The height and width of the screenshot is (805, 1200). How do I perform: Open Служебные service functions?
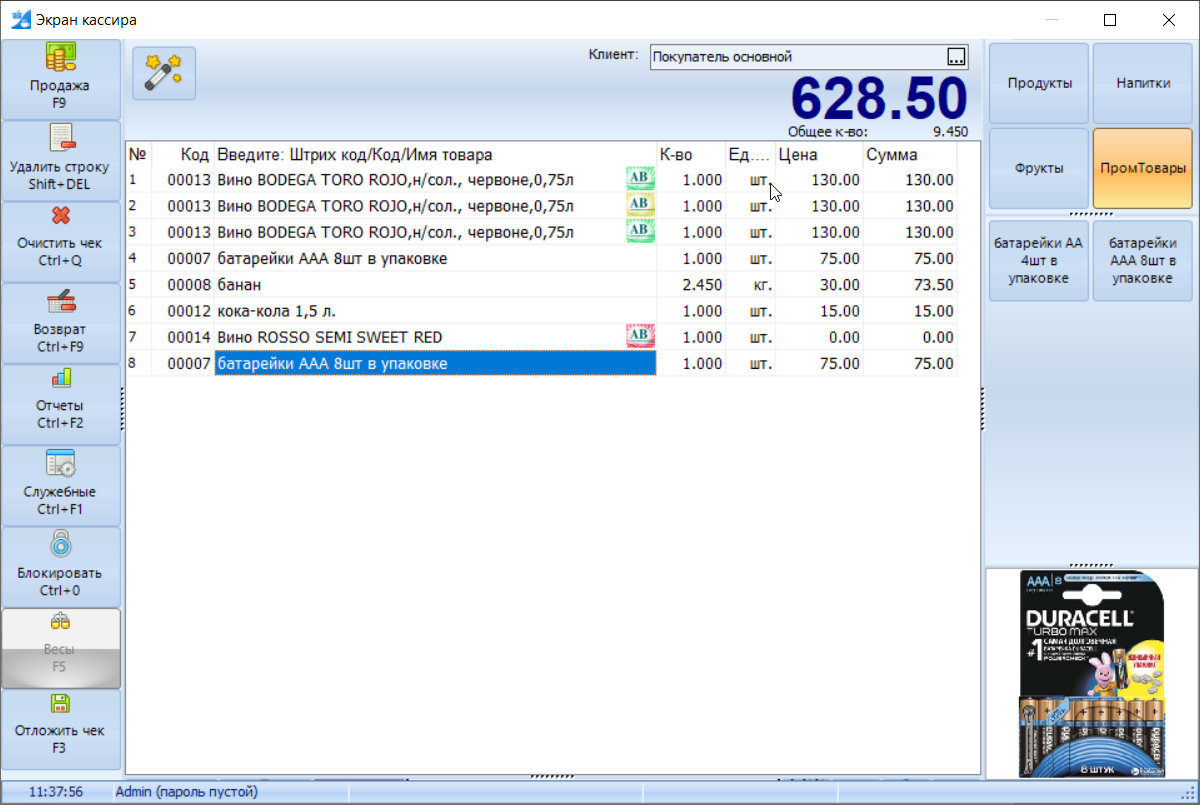(61, 485)
